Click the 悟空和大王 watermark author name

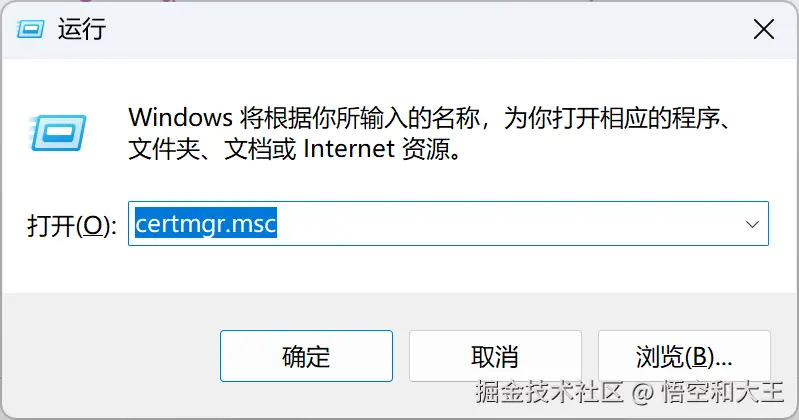[x=723, y=392]
